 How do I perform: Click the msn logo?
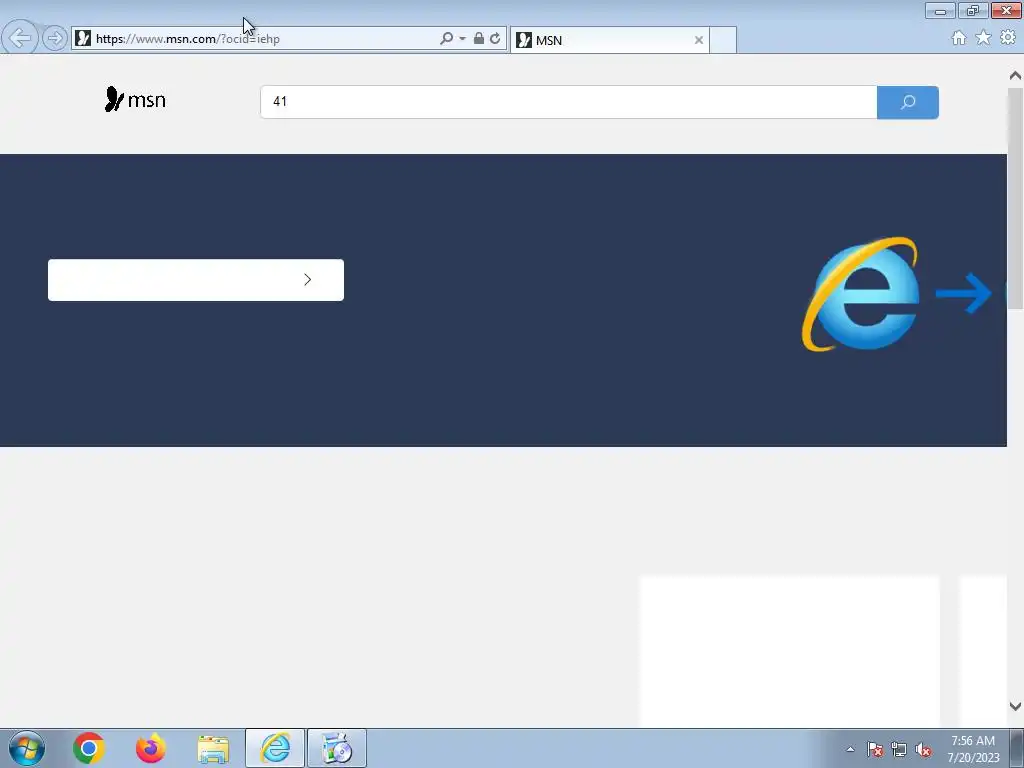135,99
